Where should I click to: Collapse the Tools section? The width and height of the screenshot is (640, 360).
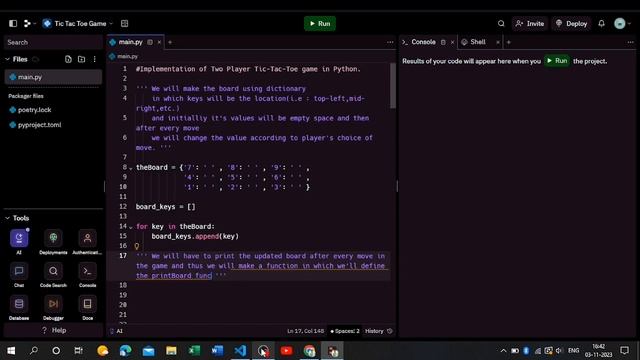point(7,218)
